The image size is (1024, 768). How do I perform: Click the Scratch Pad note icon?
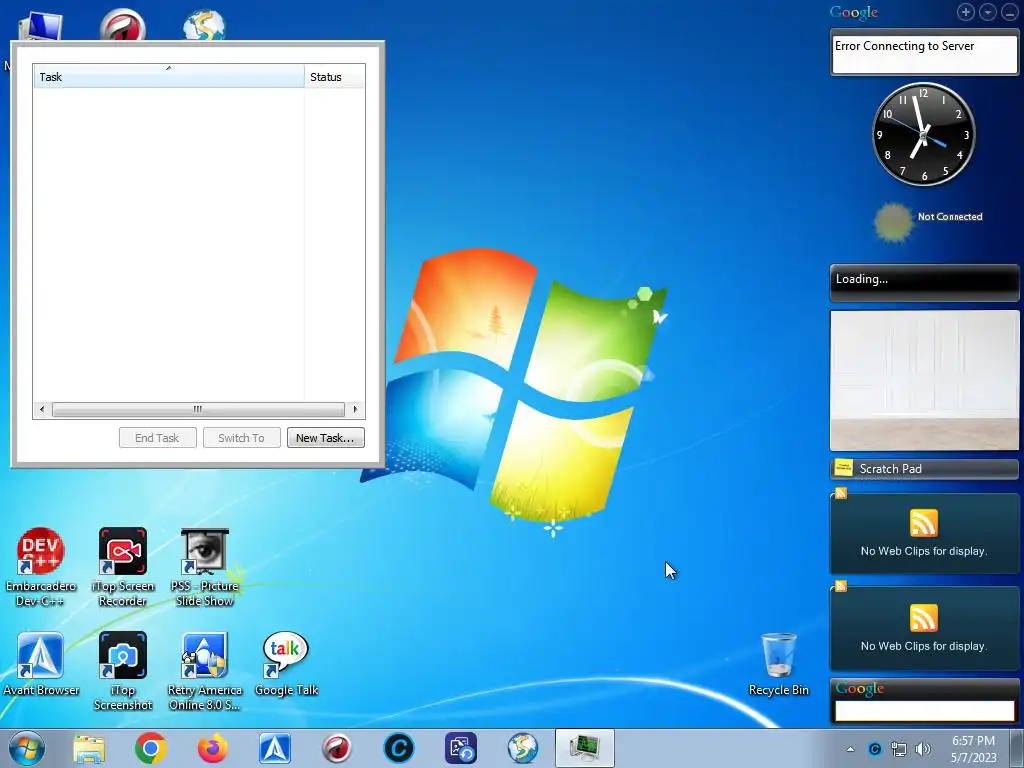[x=844, y=468]
